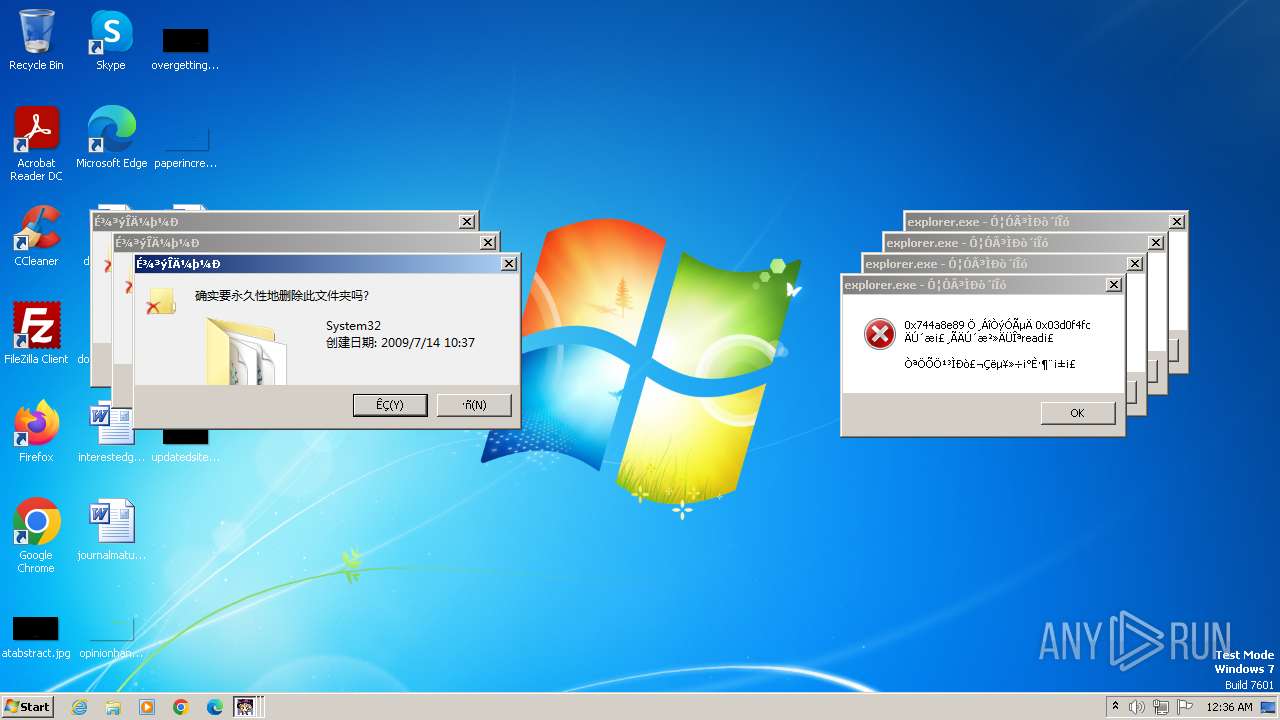Click the System32 folder name text
1280x720 pixels.
[x=353, y=326]
